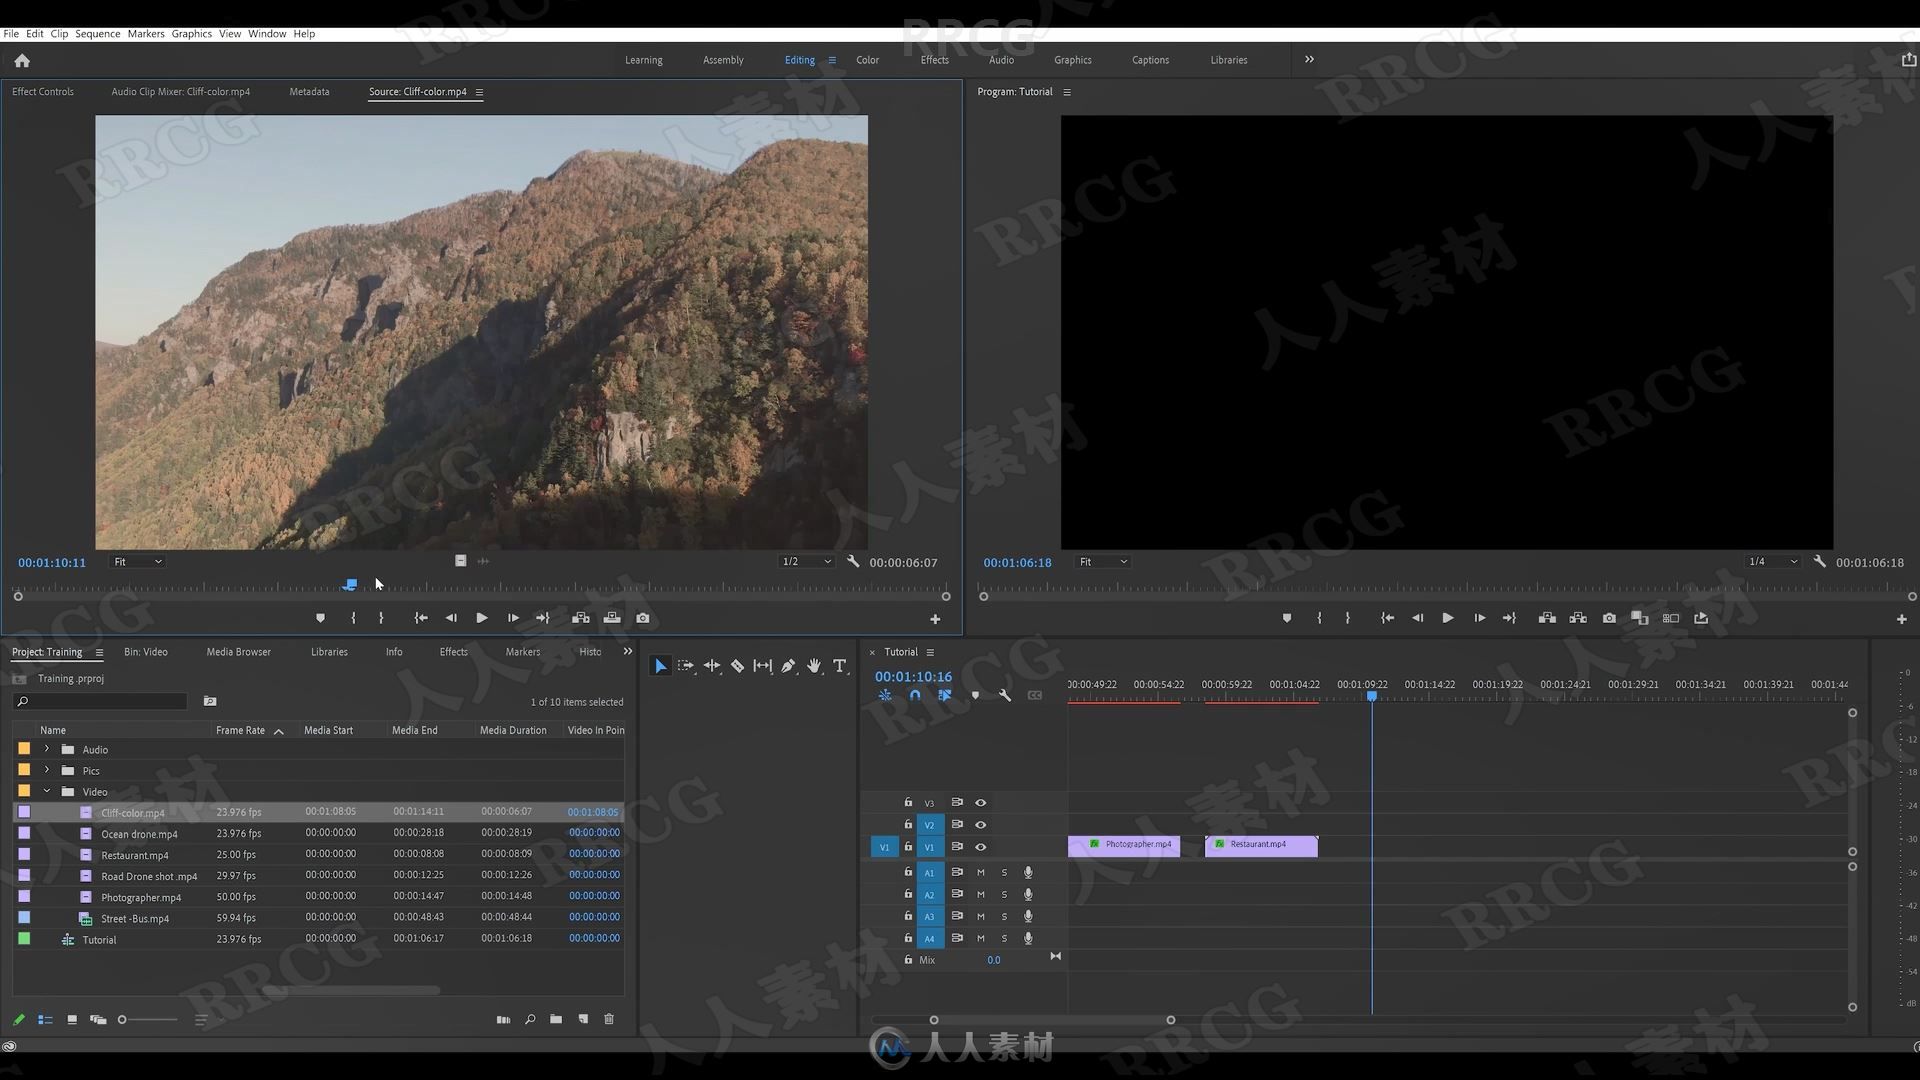
Task: Click the Project panel search field
Action: 100,702
